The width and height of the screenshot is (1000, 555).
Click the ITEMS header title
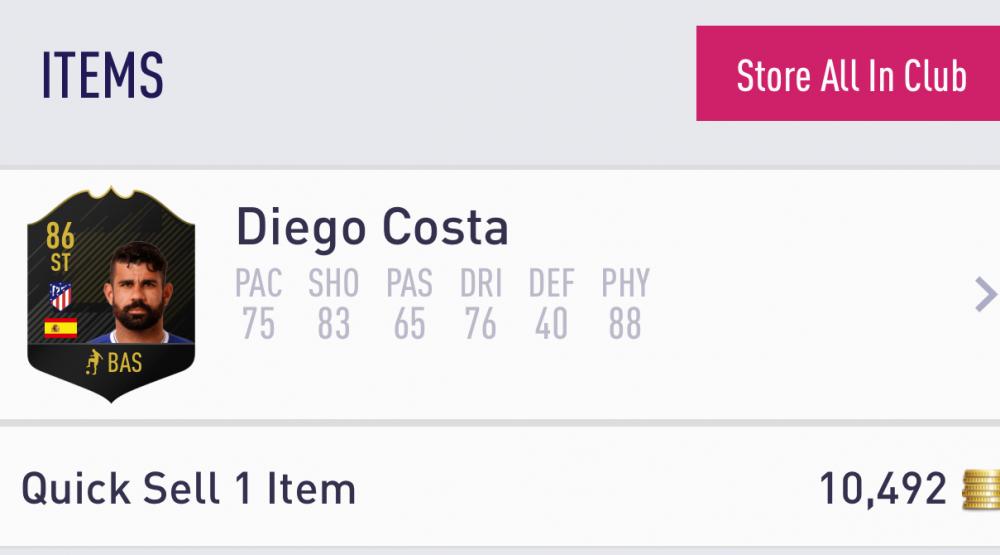102,76
